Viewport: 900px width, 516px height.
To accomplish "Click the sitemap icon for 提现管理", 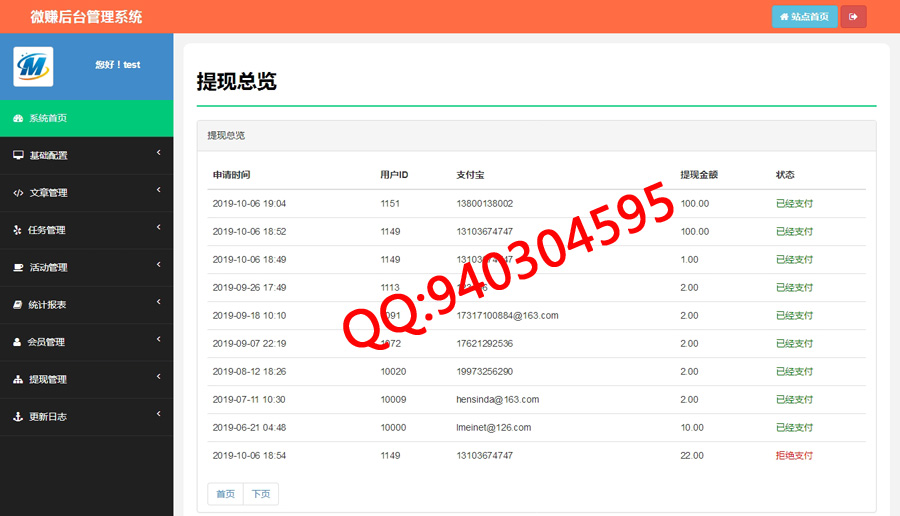I will [18, 380].
